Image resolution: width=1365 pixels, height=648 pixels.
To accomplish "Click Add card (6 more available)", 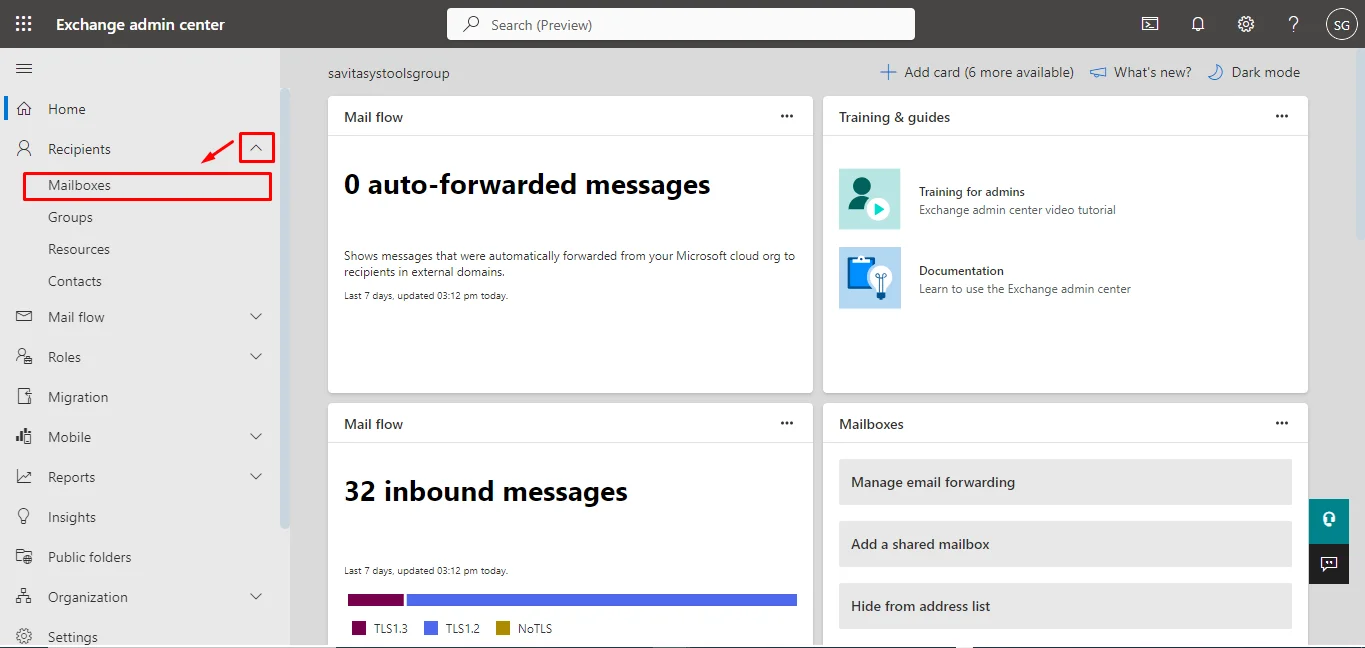I will tap(977, 72).
